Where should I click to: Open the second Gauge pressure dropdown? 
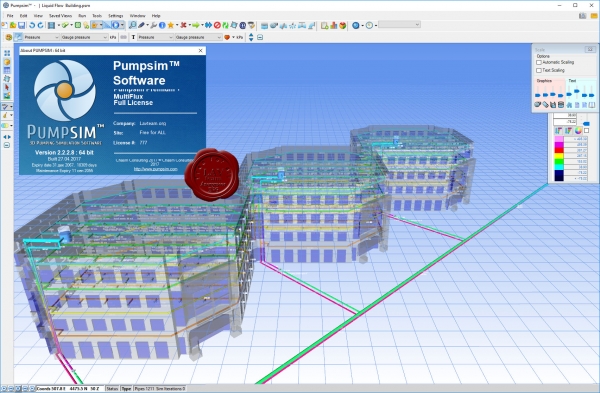(198, 37)
